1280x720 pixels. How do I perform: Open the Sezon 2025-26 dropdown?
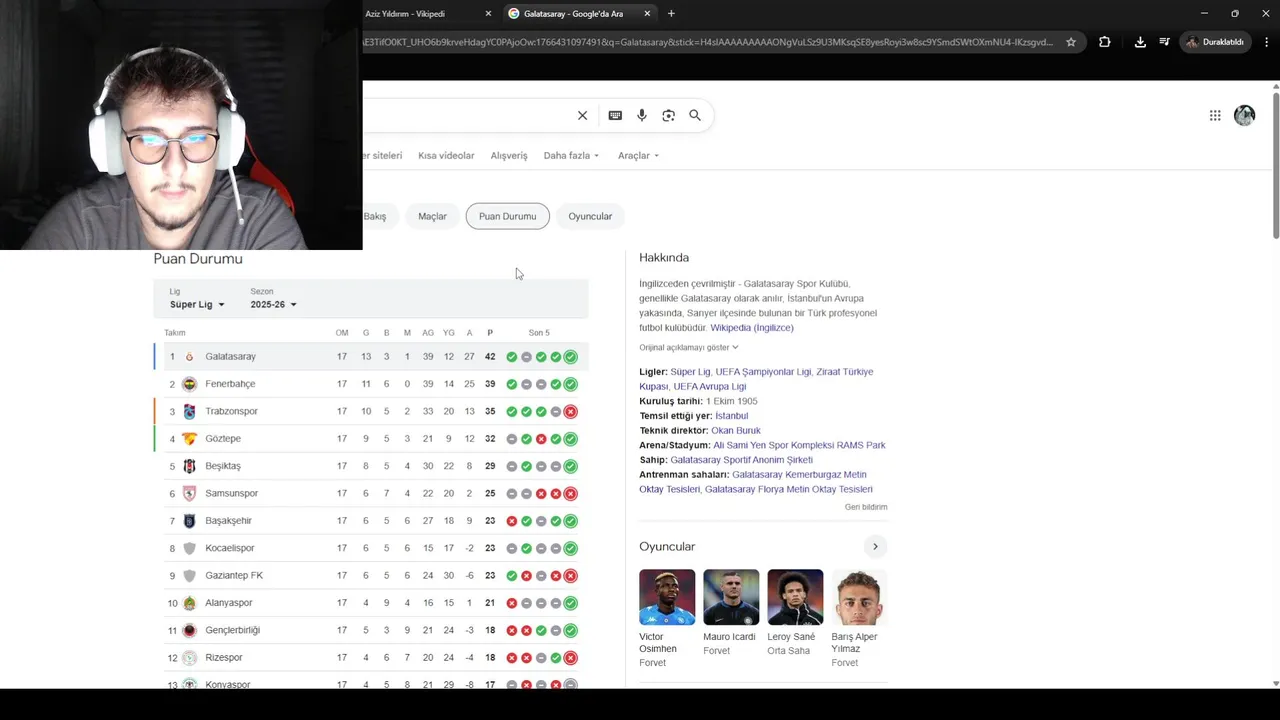(273, 304)
